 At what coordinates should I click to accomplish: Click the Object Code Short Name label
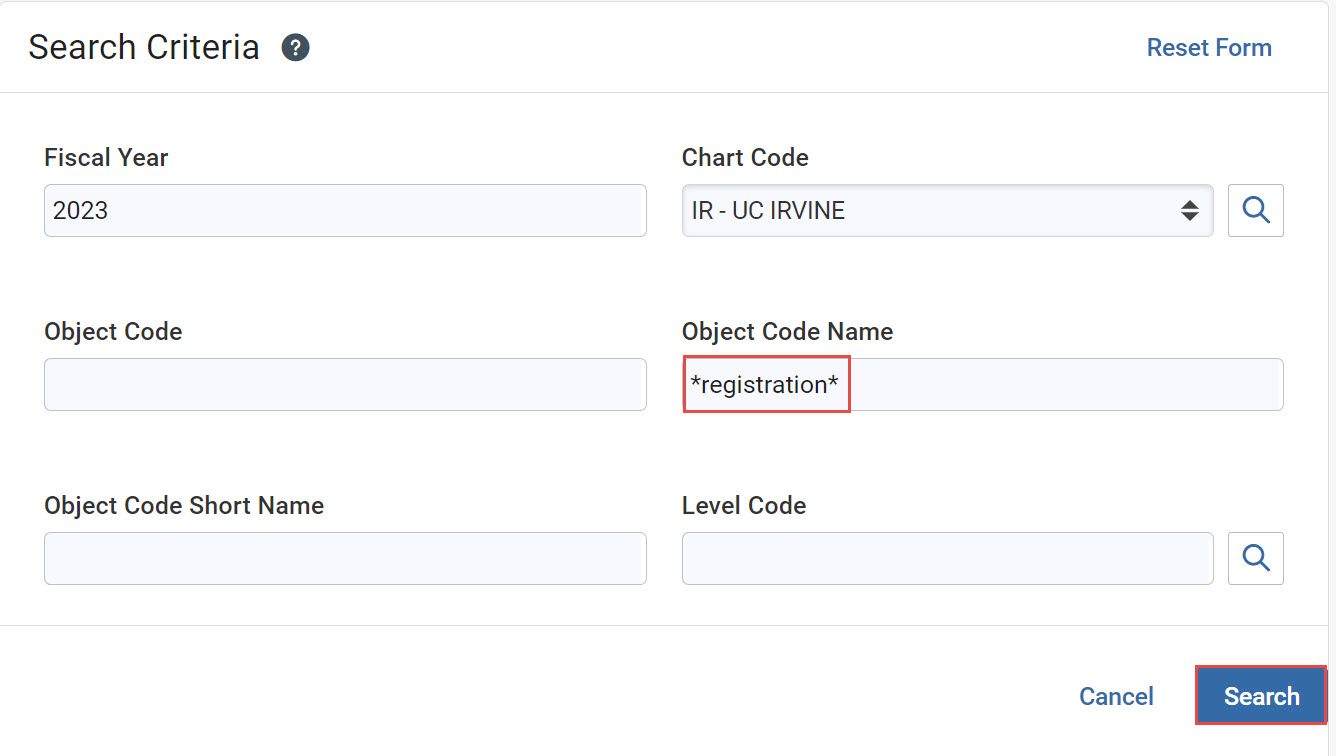184,506
